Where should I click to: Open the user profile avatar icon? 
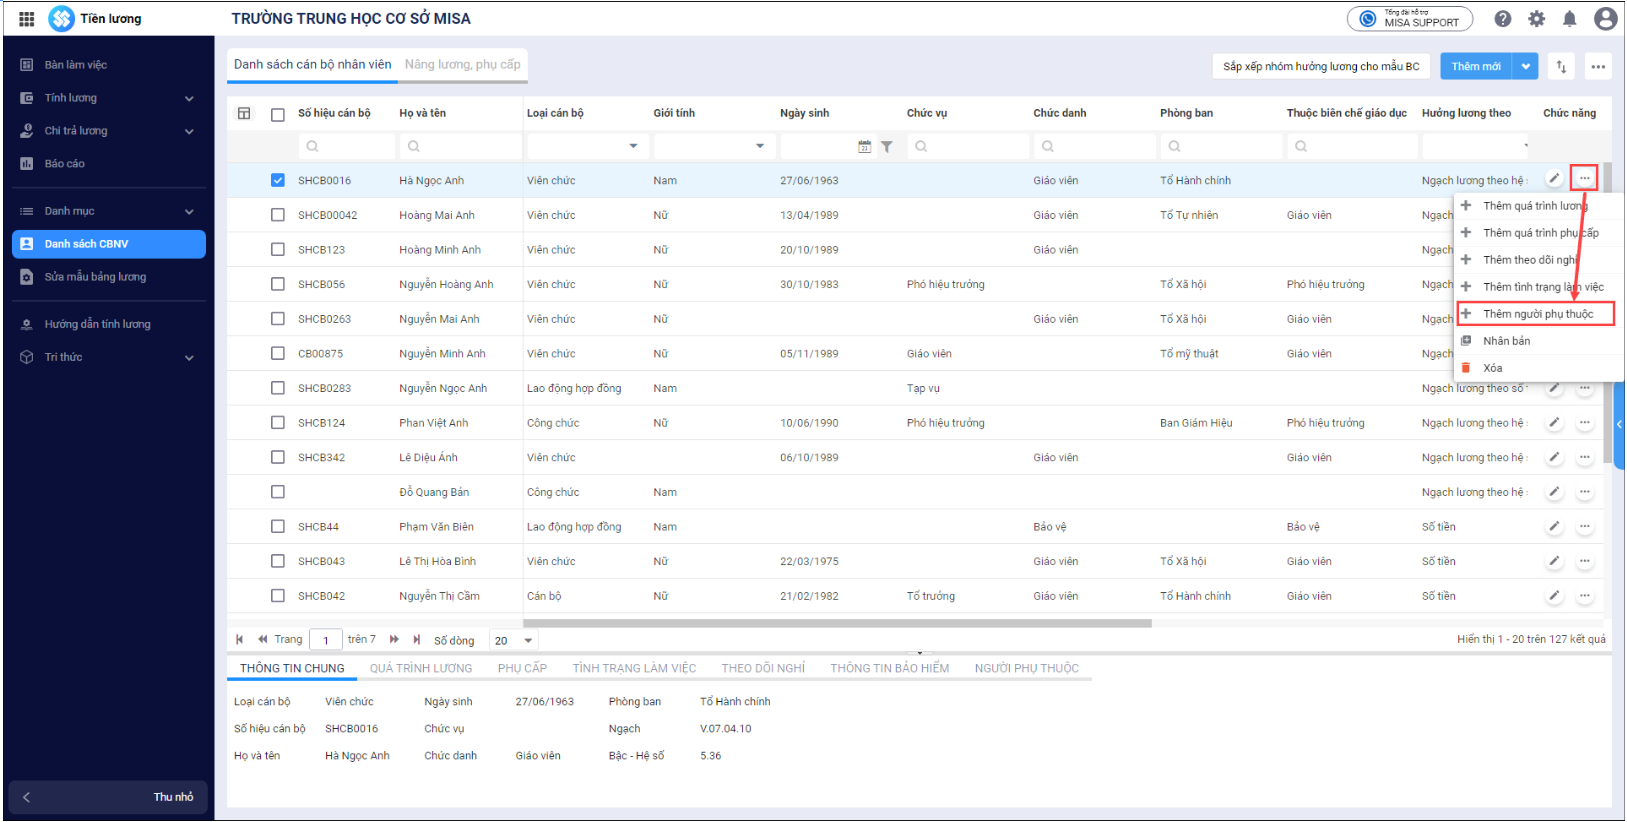point(1605,19)
